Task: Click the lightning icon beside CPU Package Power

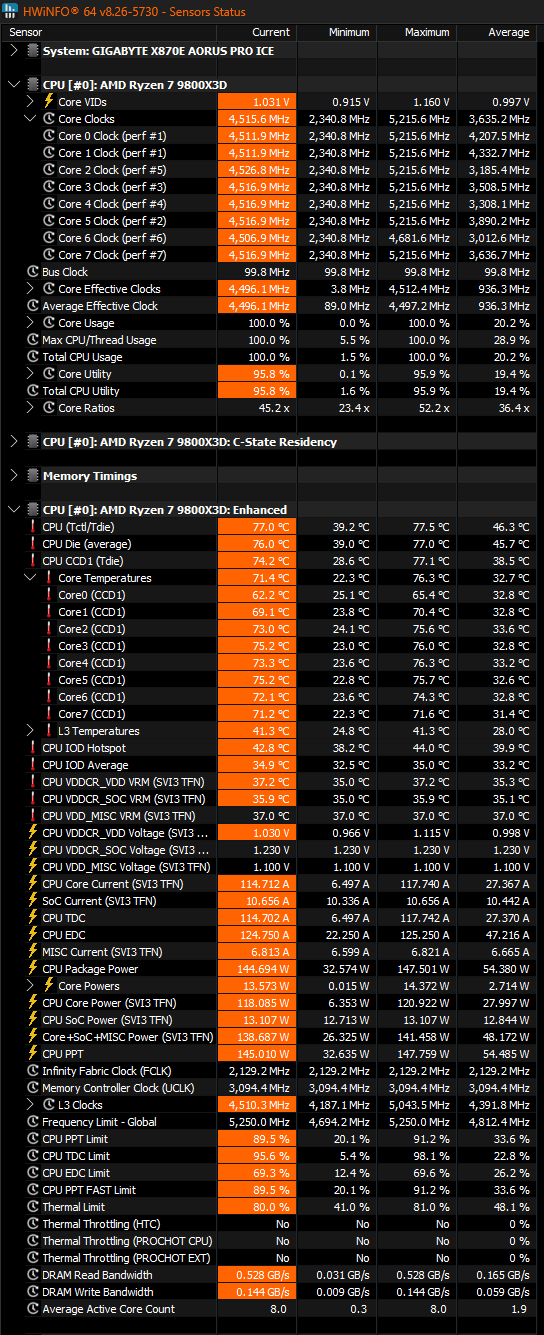Action: [33, 968]
